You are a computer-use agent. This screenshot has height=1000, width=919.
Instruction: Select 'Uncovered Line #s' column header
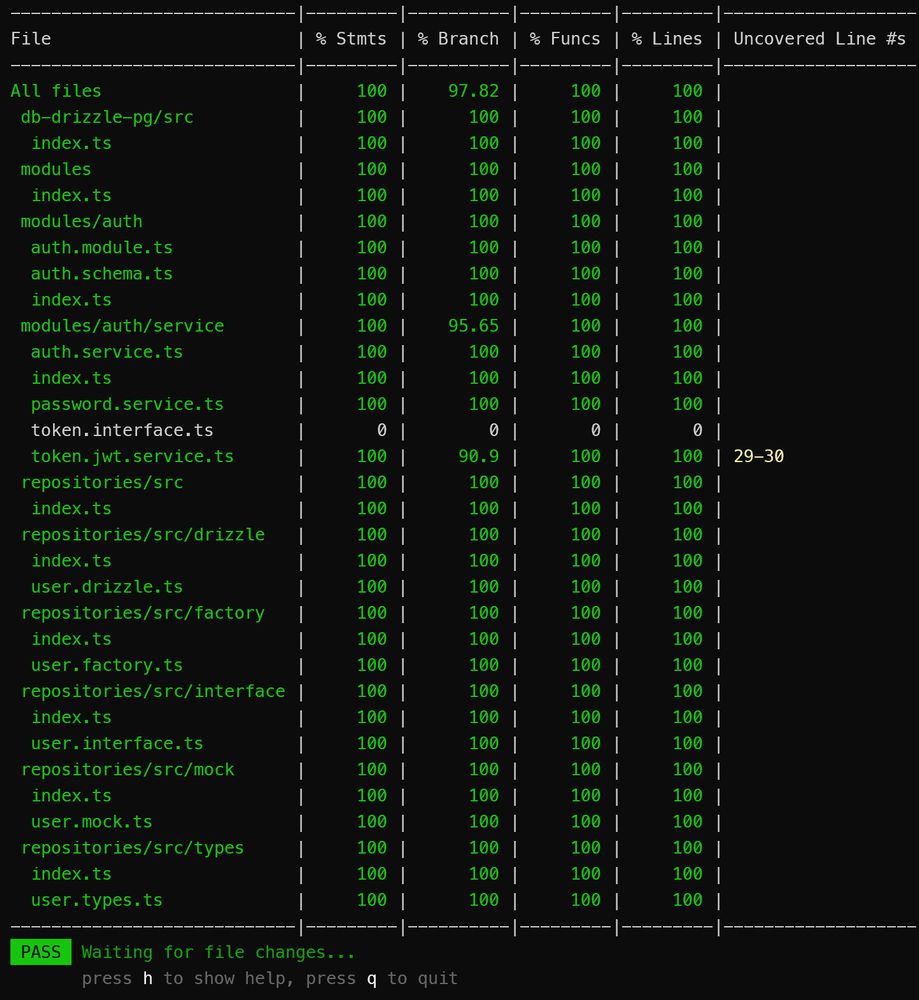click(x=820, y=39)
